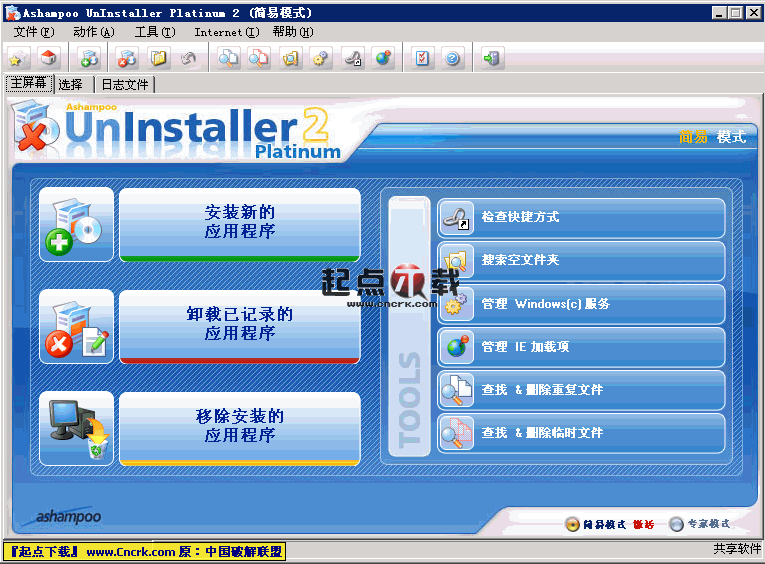Click the find temporary files toolbar icon (red pages)
The height and width of the screenshot is (564, 765).
[259, 59]
